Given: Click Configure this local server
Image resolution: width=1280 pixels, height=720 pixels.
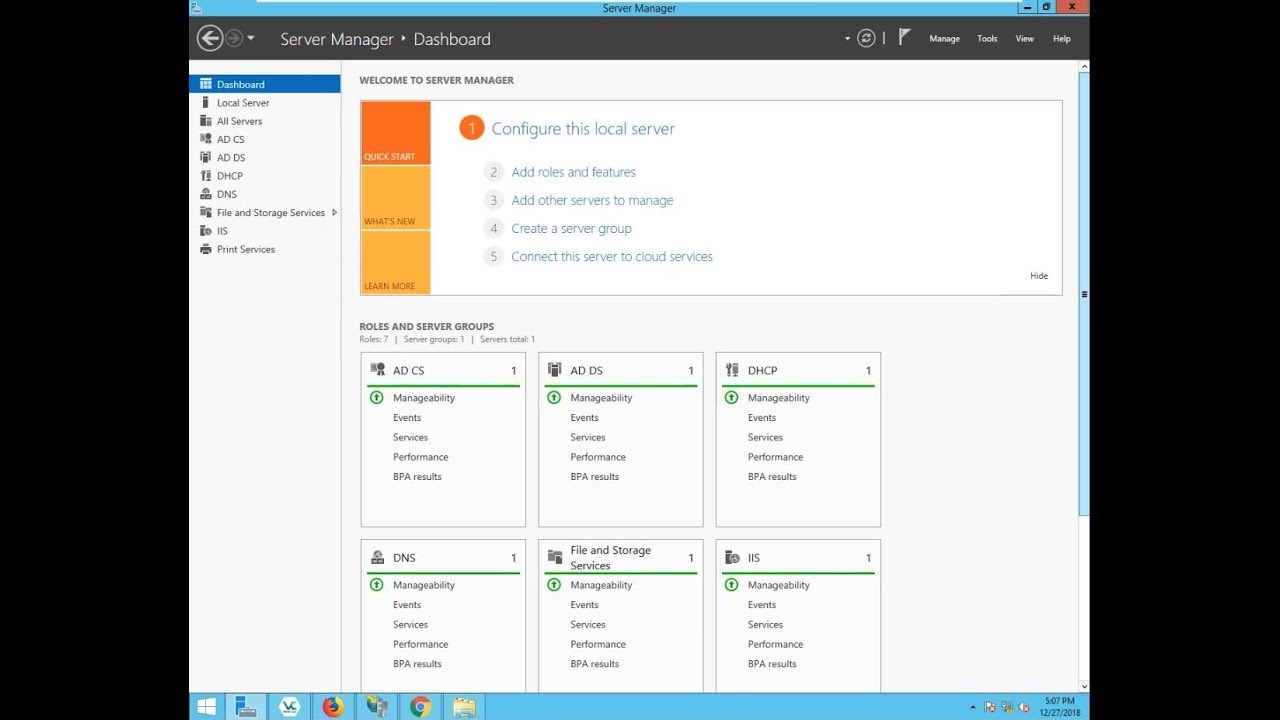Looking at the screenshot, I should [x=583, y=129].
